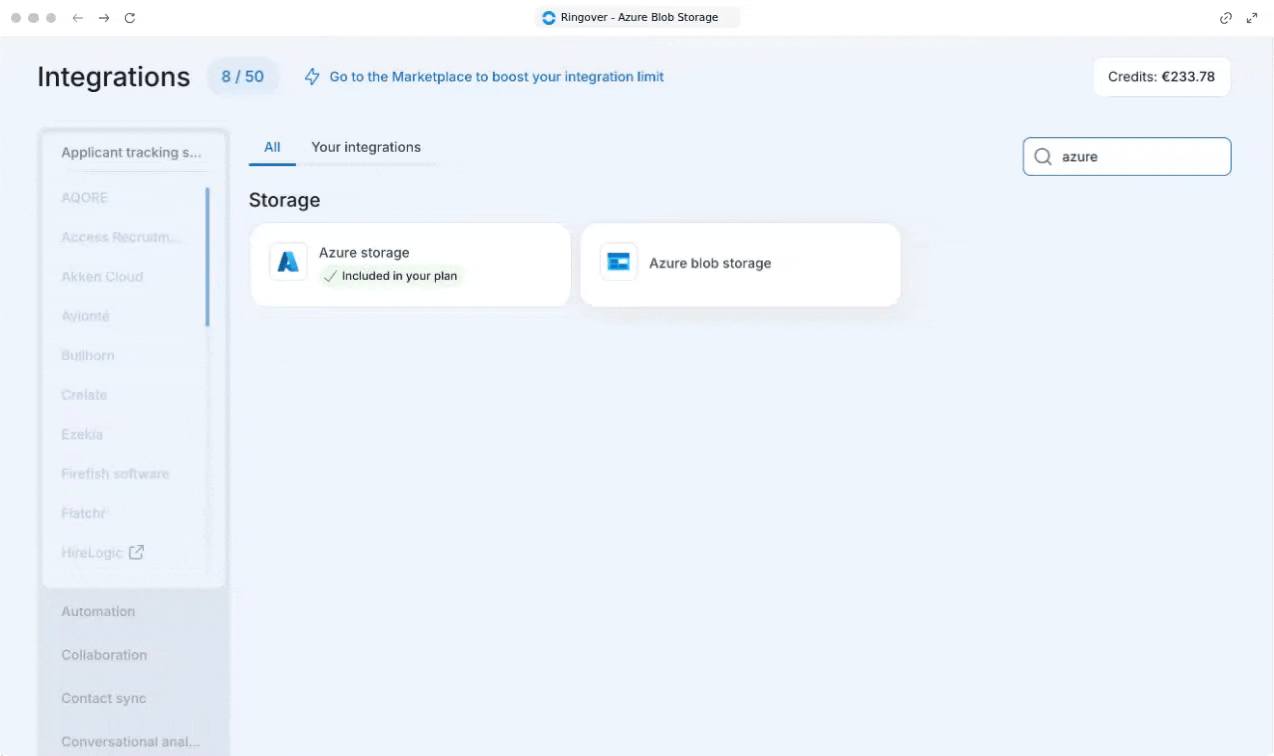
Task: Select Avionté in the sidebar
Action: pyautogui.click(x=85, y=316)
